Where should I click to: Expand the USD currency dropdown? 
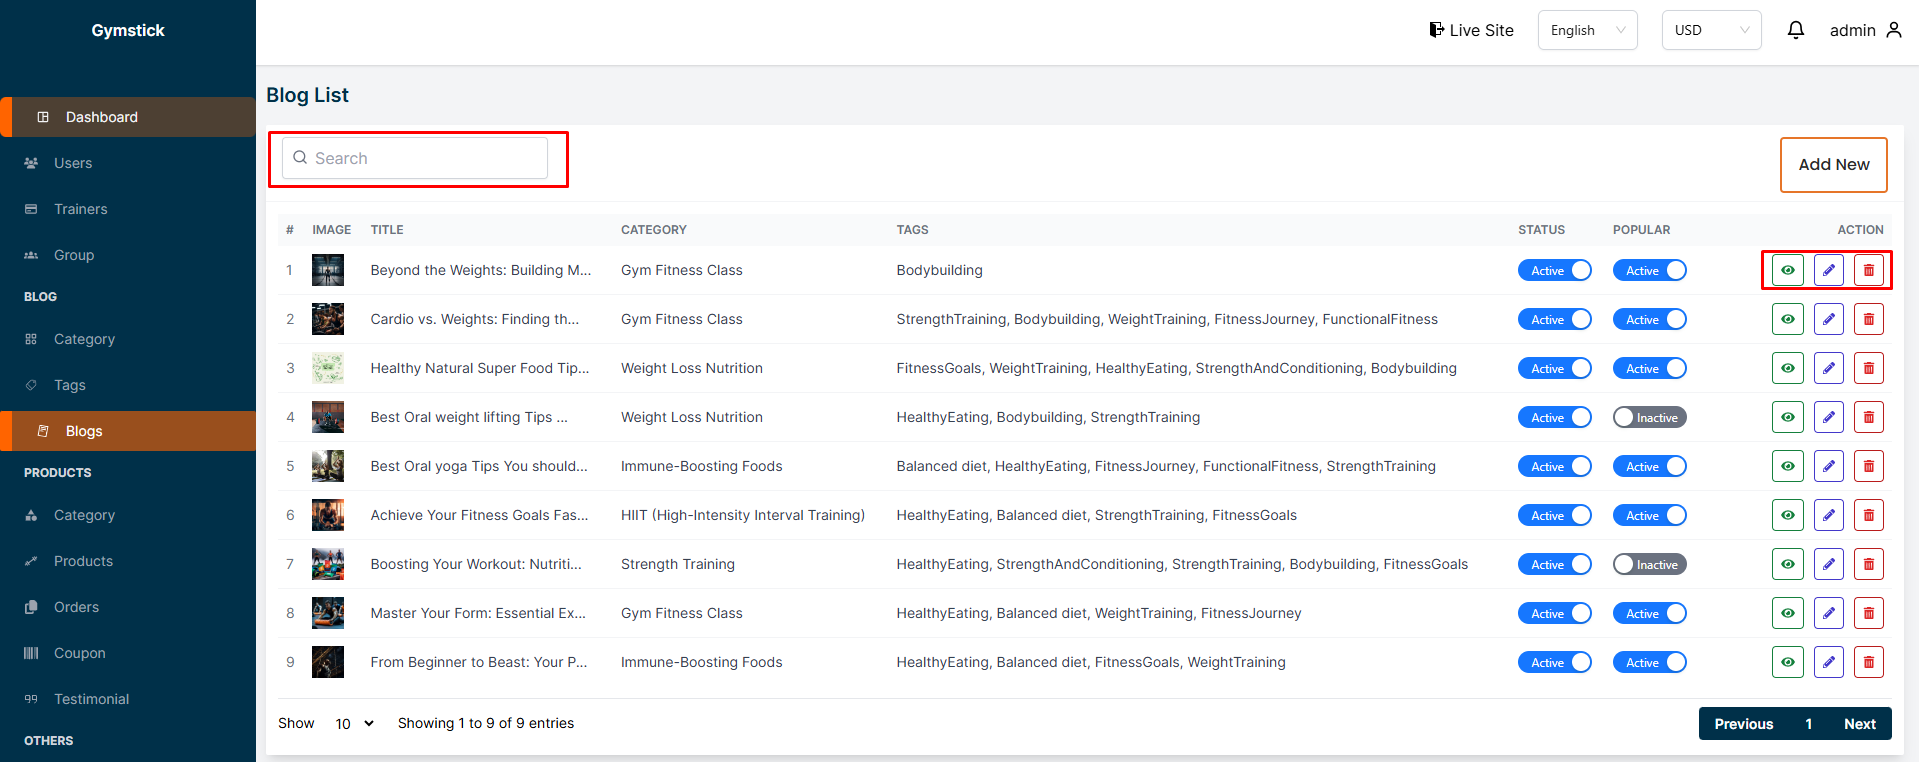[x=1711, y=30]
